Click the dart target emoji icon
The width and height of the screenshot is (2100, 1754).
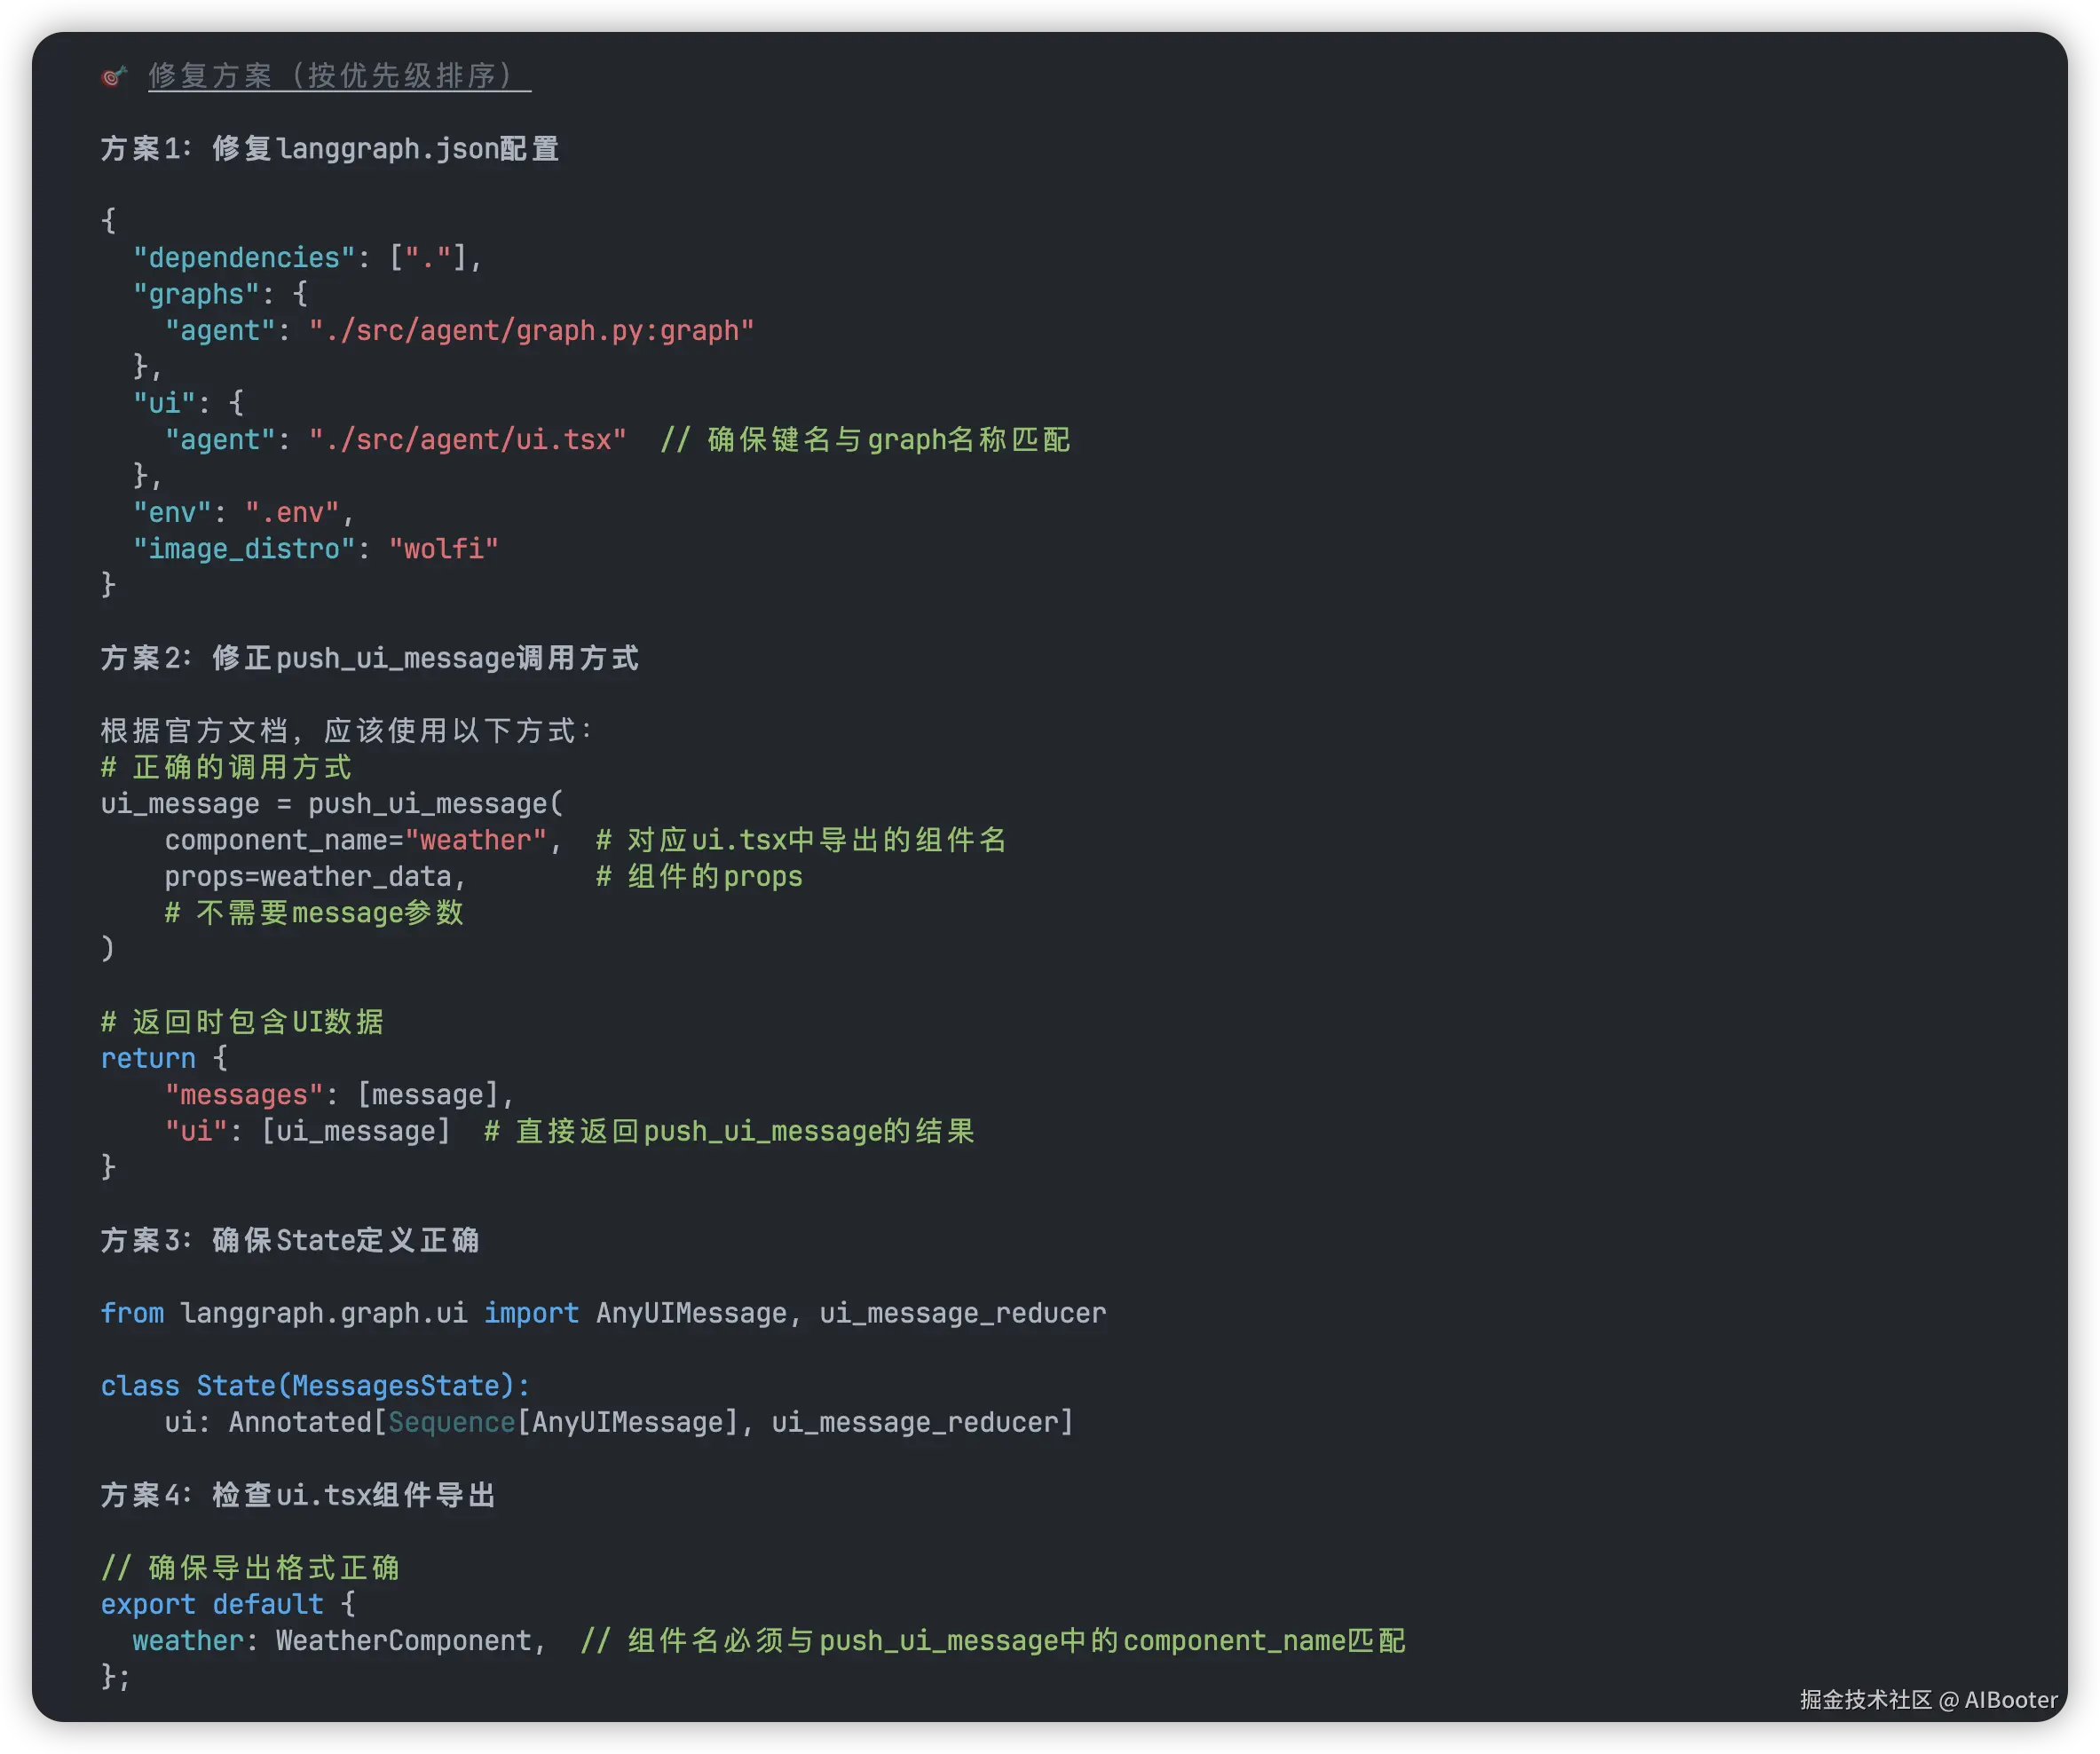click(114, 76)
